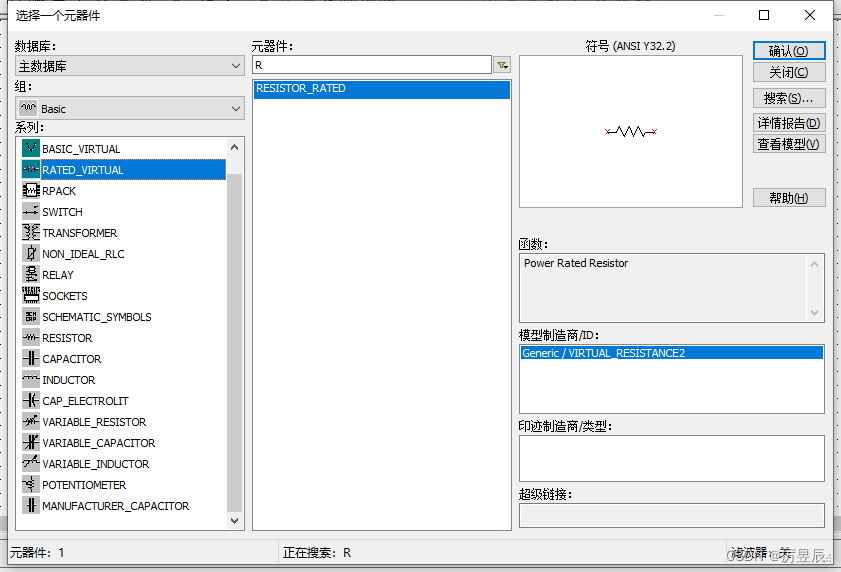Expand the 组 (group) Basic dropdown
The height and width of the screenshot is (572, 841).
[x=129, y=108]
